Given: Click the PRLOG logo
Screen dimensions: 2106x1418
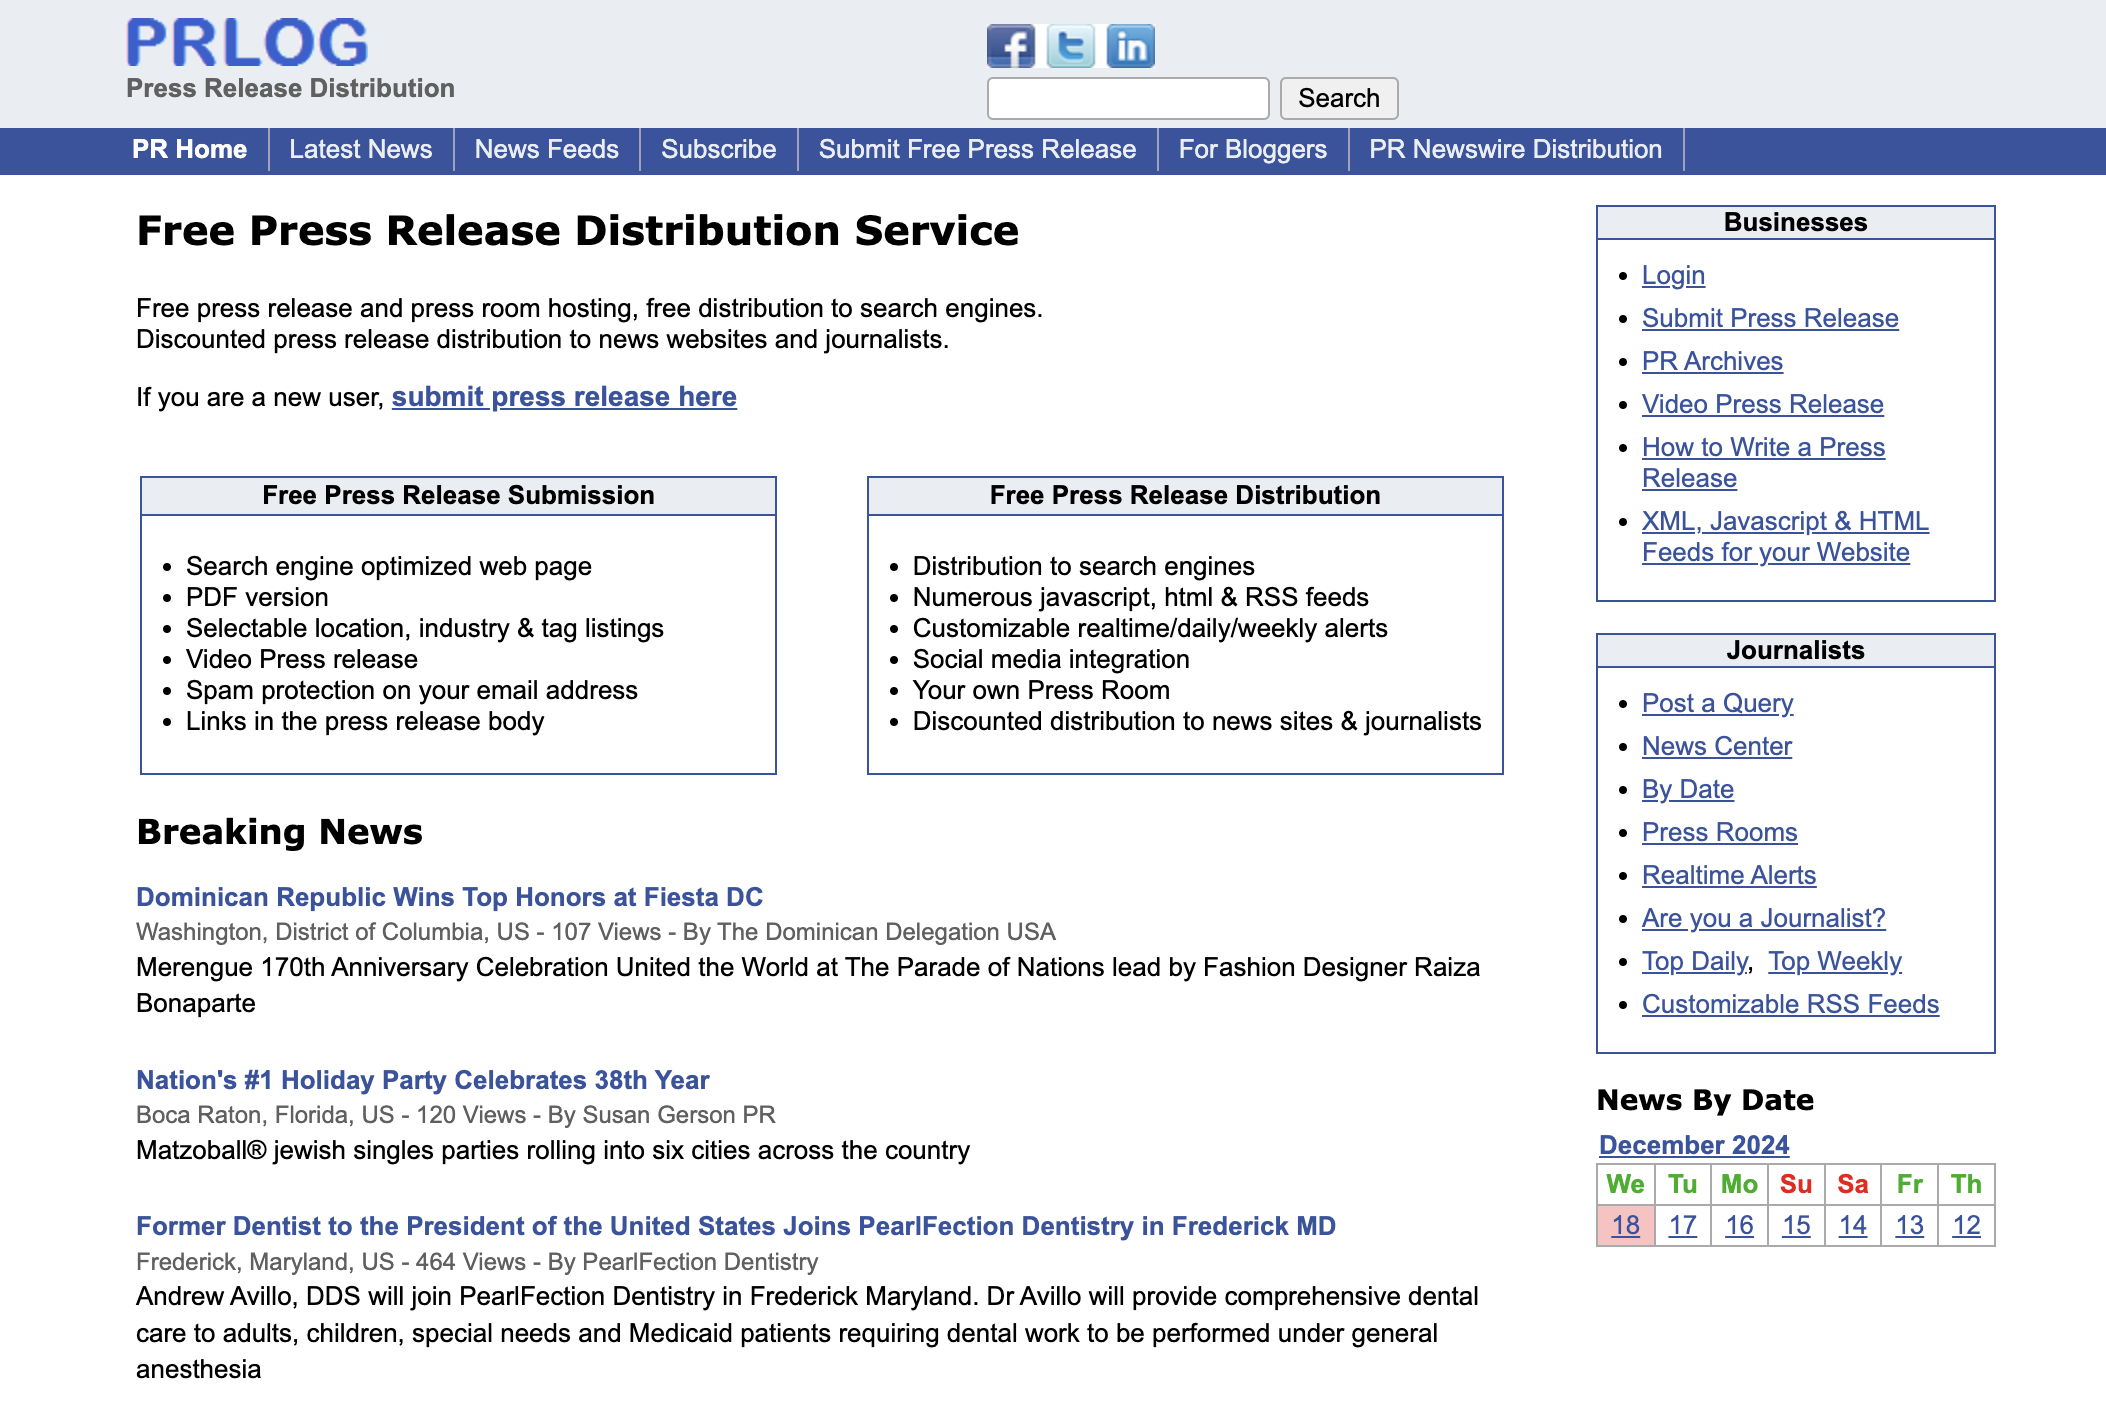Looking at the screenshot, I should click(247, 43).
